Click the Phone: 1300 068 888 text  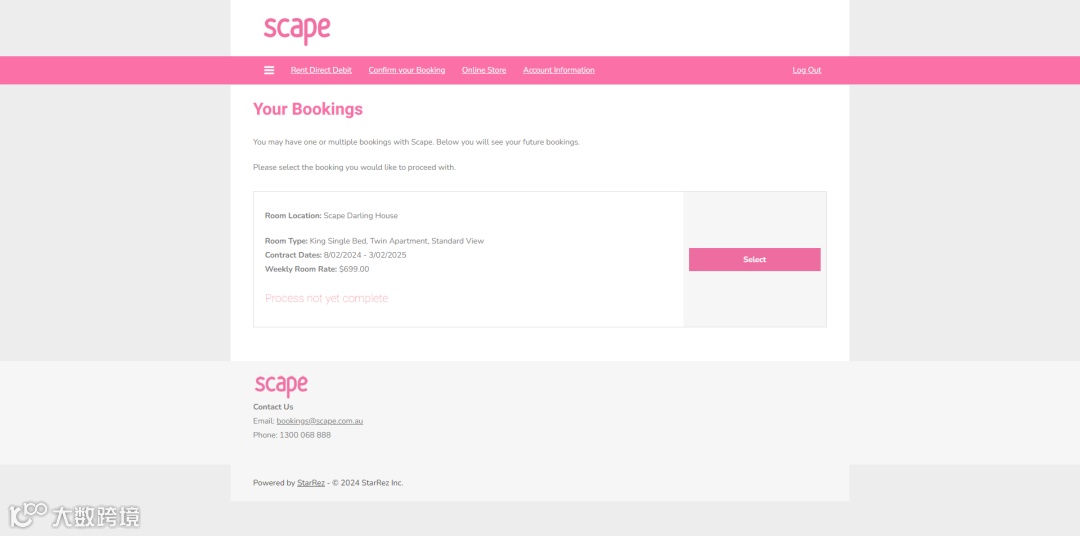tap(291, 435)
